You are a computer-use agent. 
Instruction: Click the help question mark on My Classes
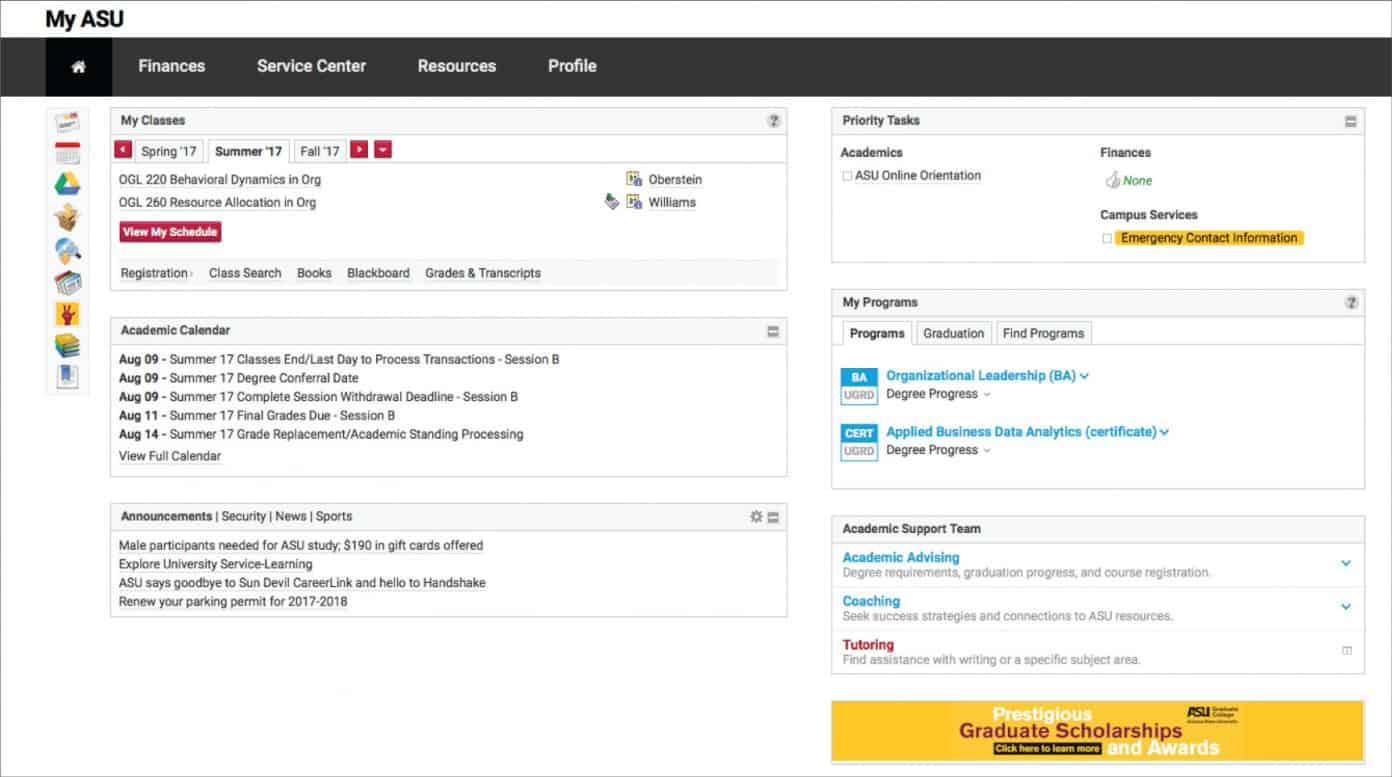click(773, 120)
